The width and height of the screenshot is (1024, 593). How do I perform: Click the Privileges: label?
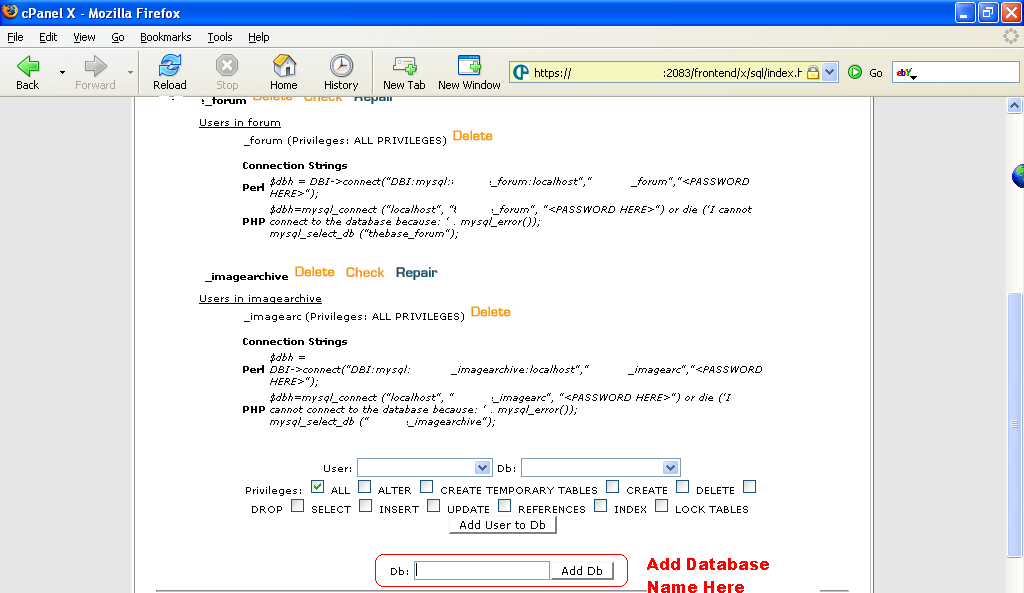point(274,490)
